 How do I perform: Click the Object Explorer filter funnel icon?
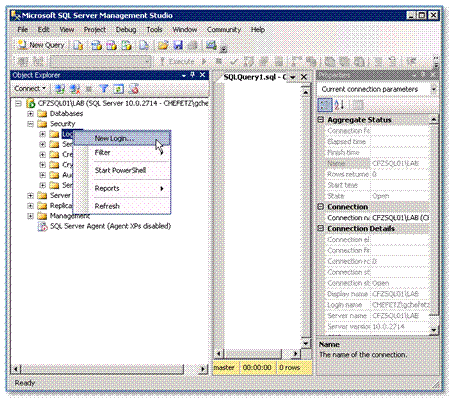tap(104, 89)
